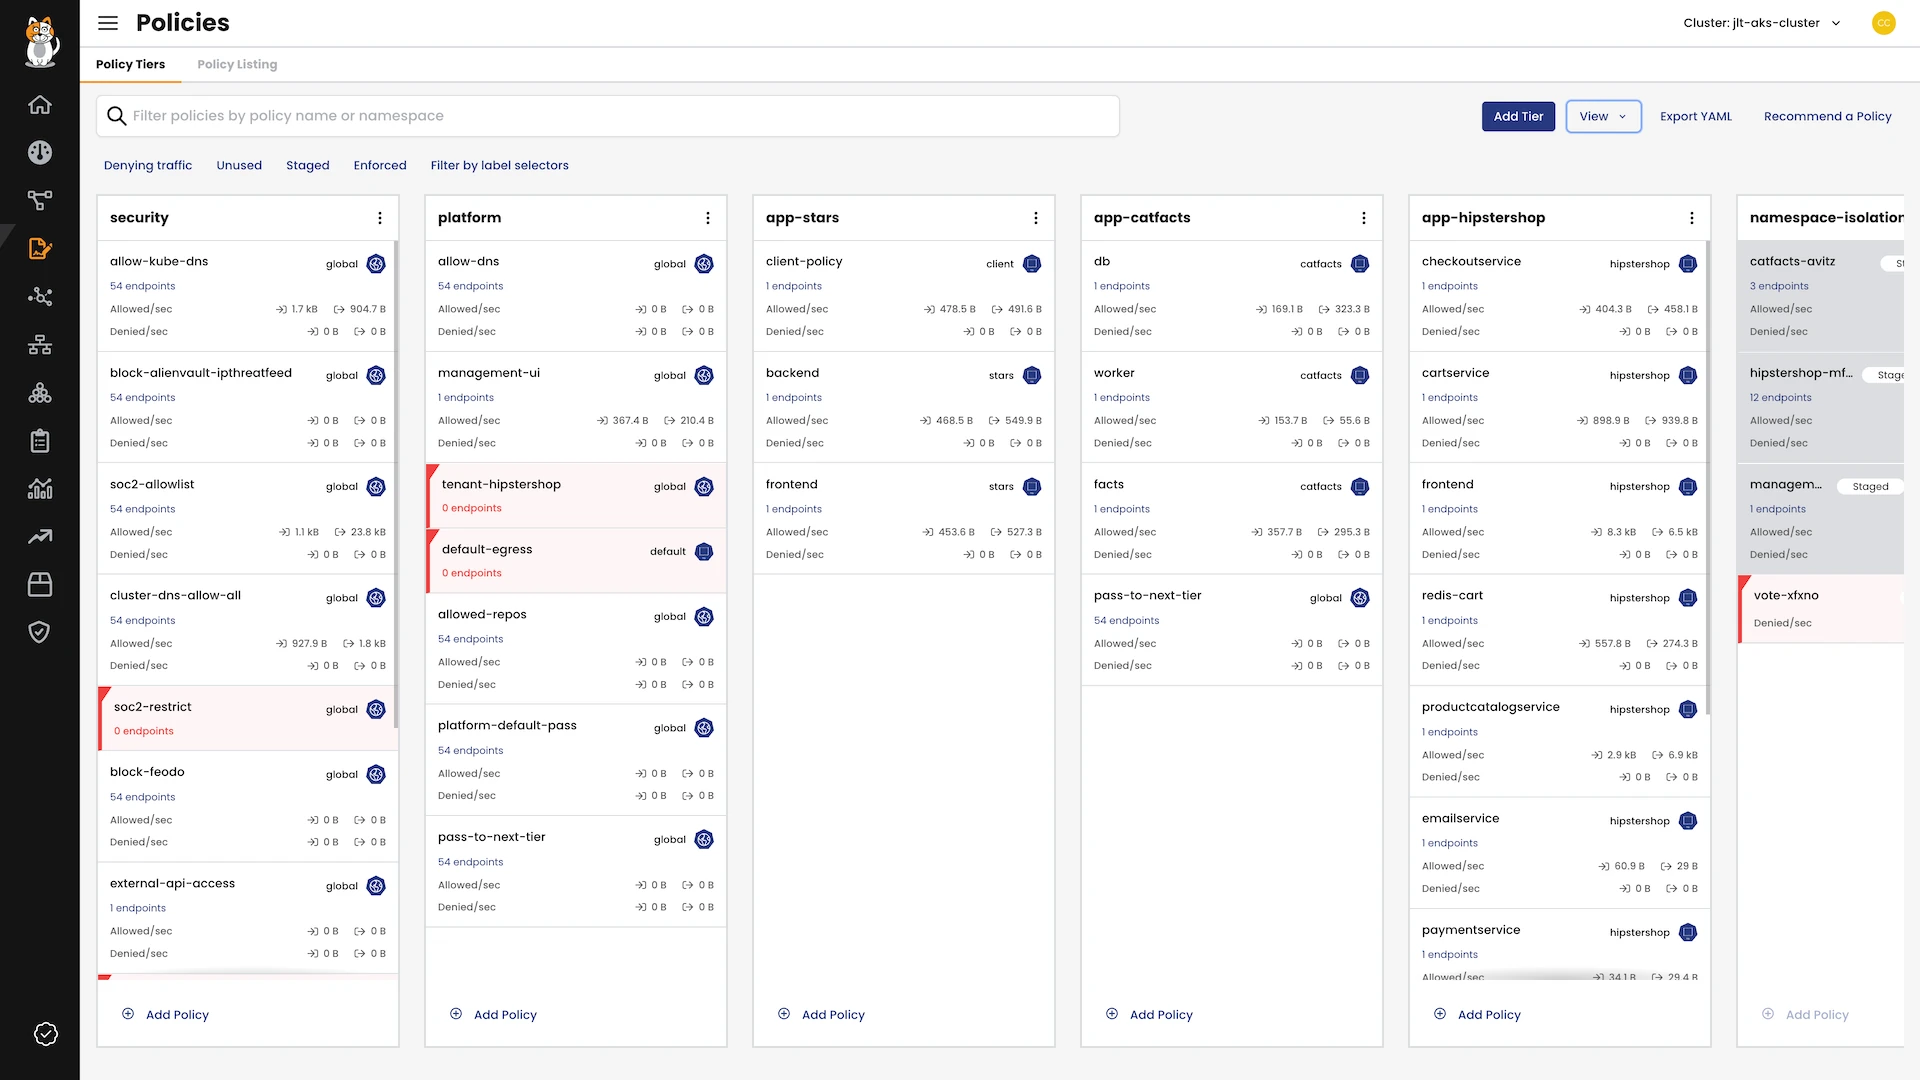Open security tier kebab menu
1920x1080 pixels.
pyautogui.click(x=380, y=218)
